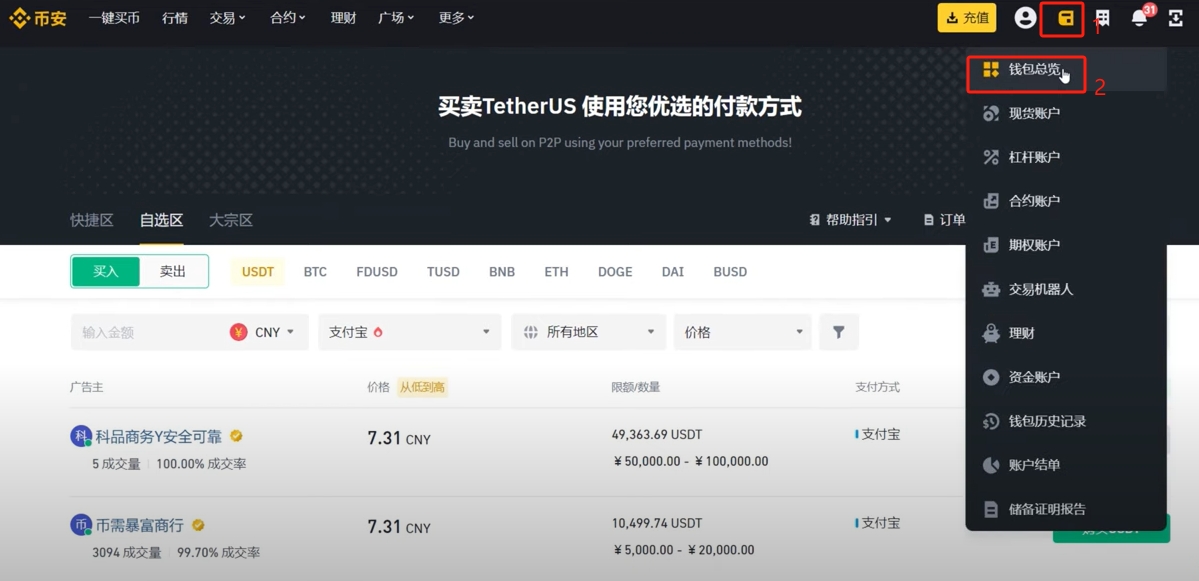Image resolution: width=1199 pixels, height=581 pixels.
Task: Click the 钱包总览 grid icon
Action: click(991, 70)
